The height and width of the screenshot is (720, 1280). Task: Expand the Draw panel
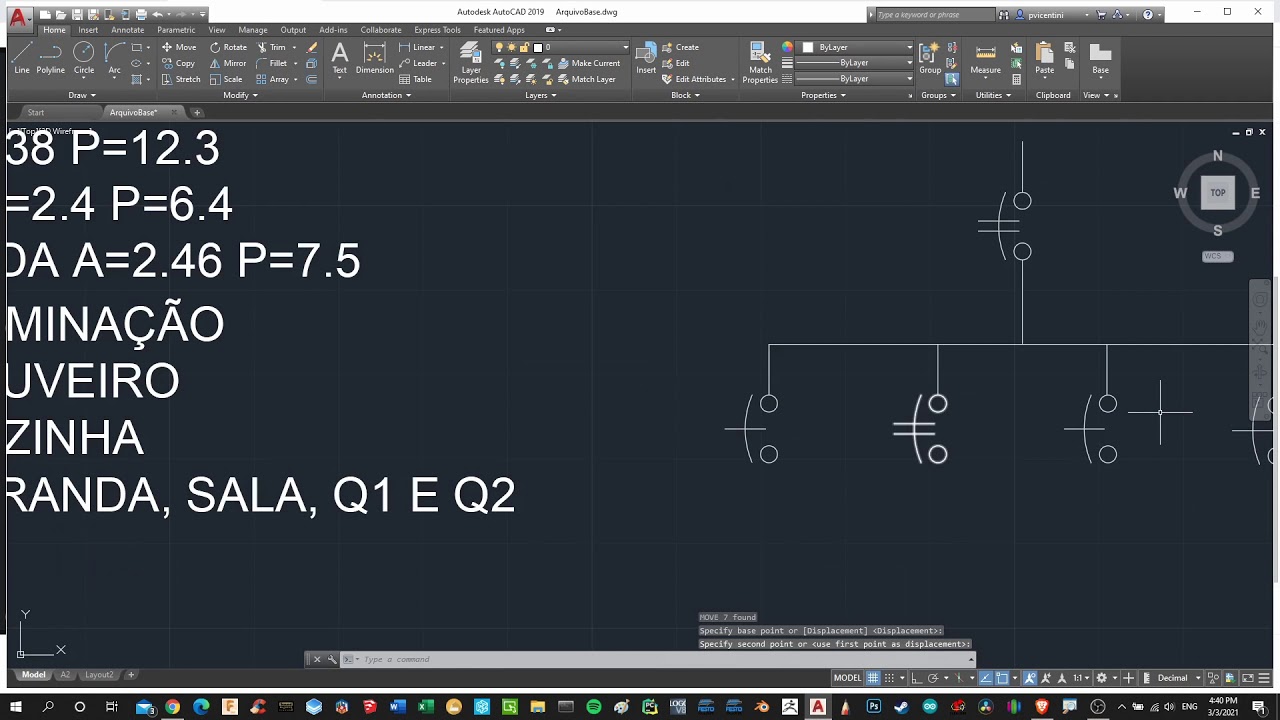80,95
